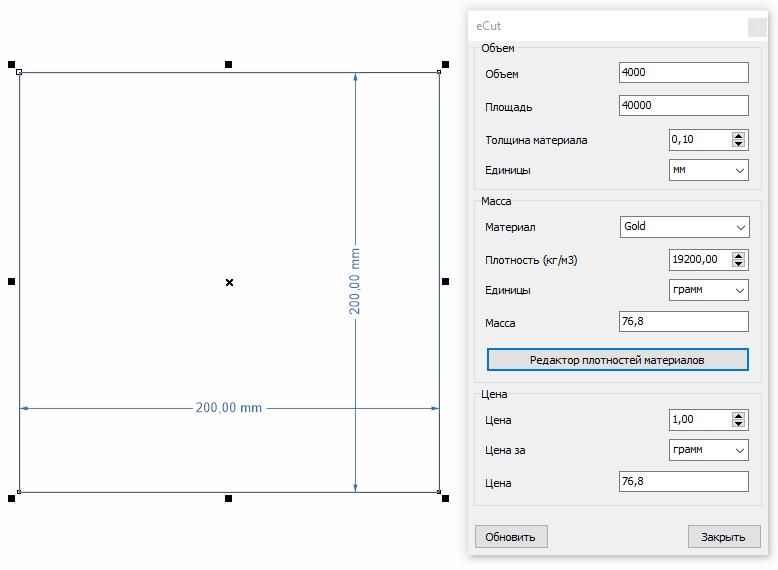Click the Плотность (кг/м3) label
The image size is (778, 570).
click(531, 260)
